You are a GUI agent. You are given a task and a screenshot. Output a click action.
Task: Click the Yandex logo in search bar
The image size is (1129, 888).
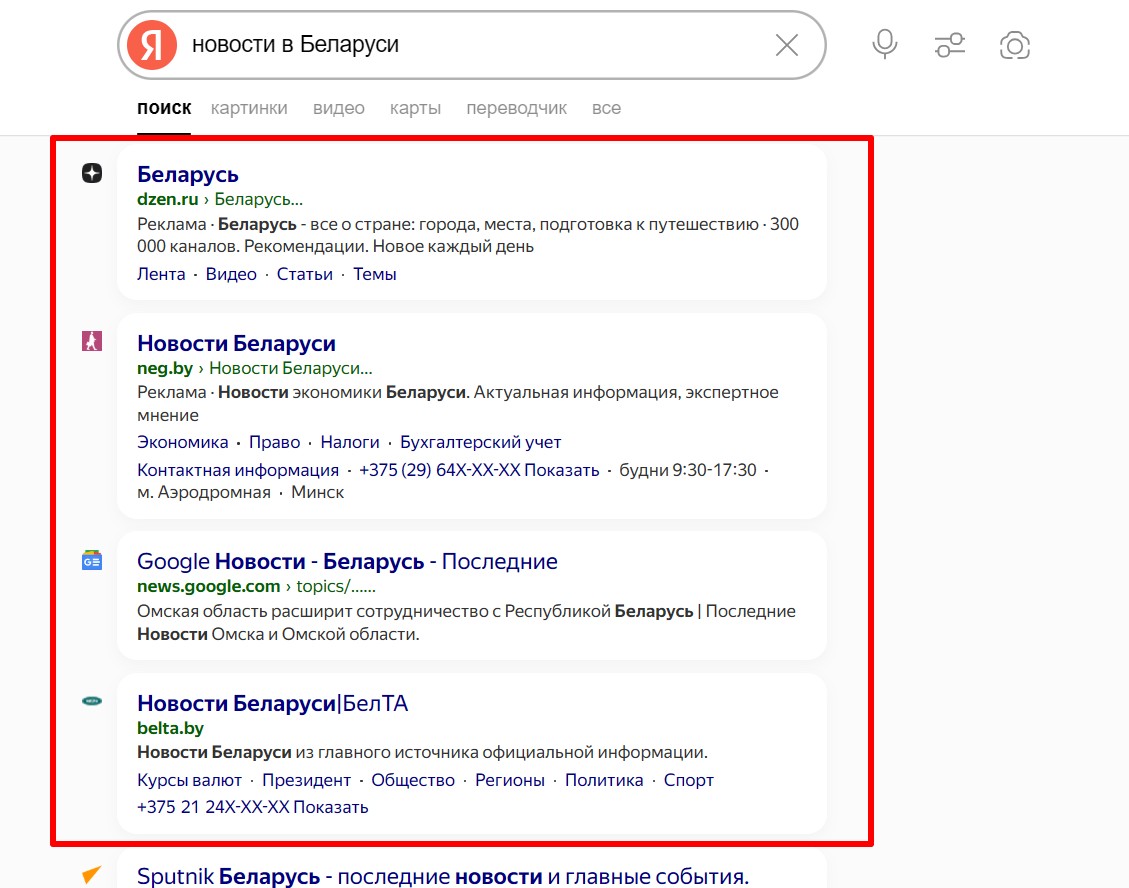point(152,45)
